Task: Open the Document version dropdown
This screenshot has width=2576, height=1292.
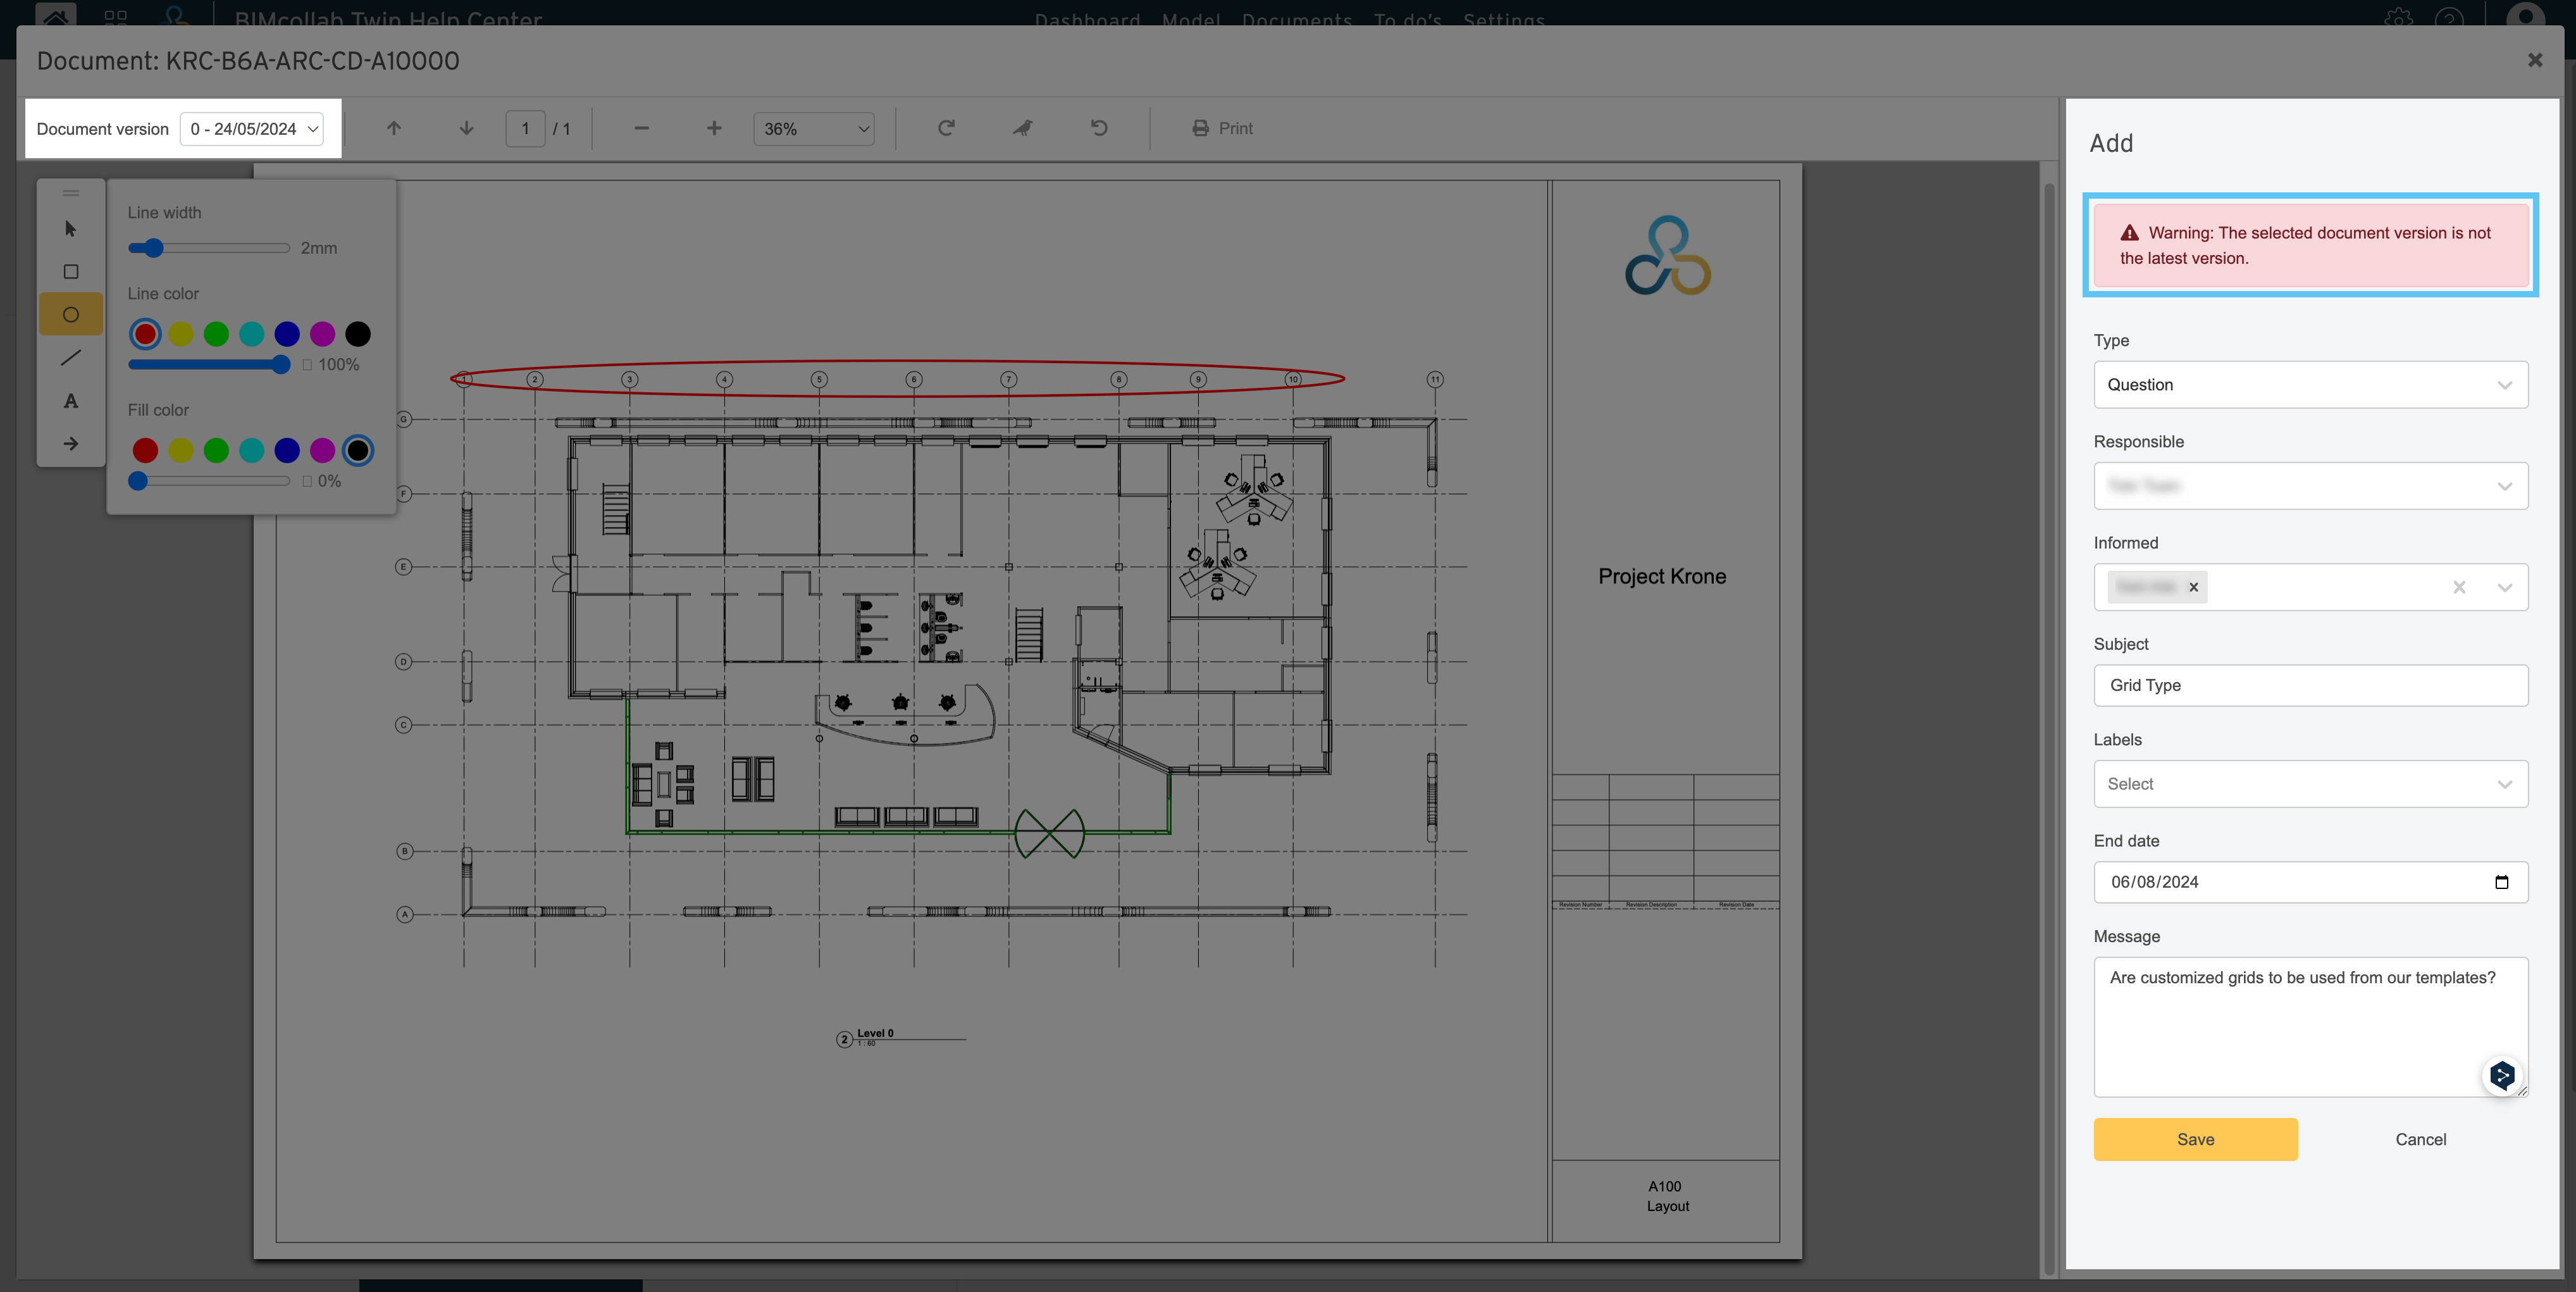Action: 252,129
